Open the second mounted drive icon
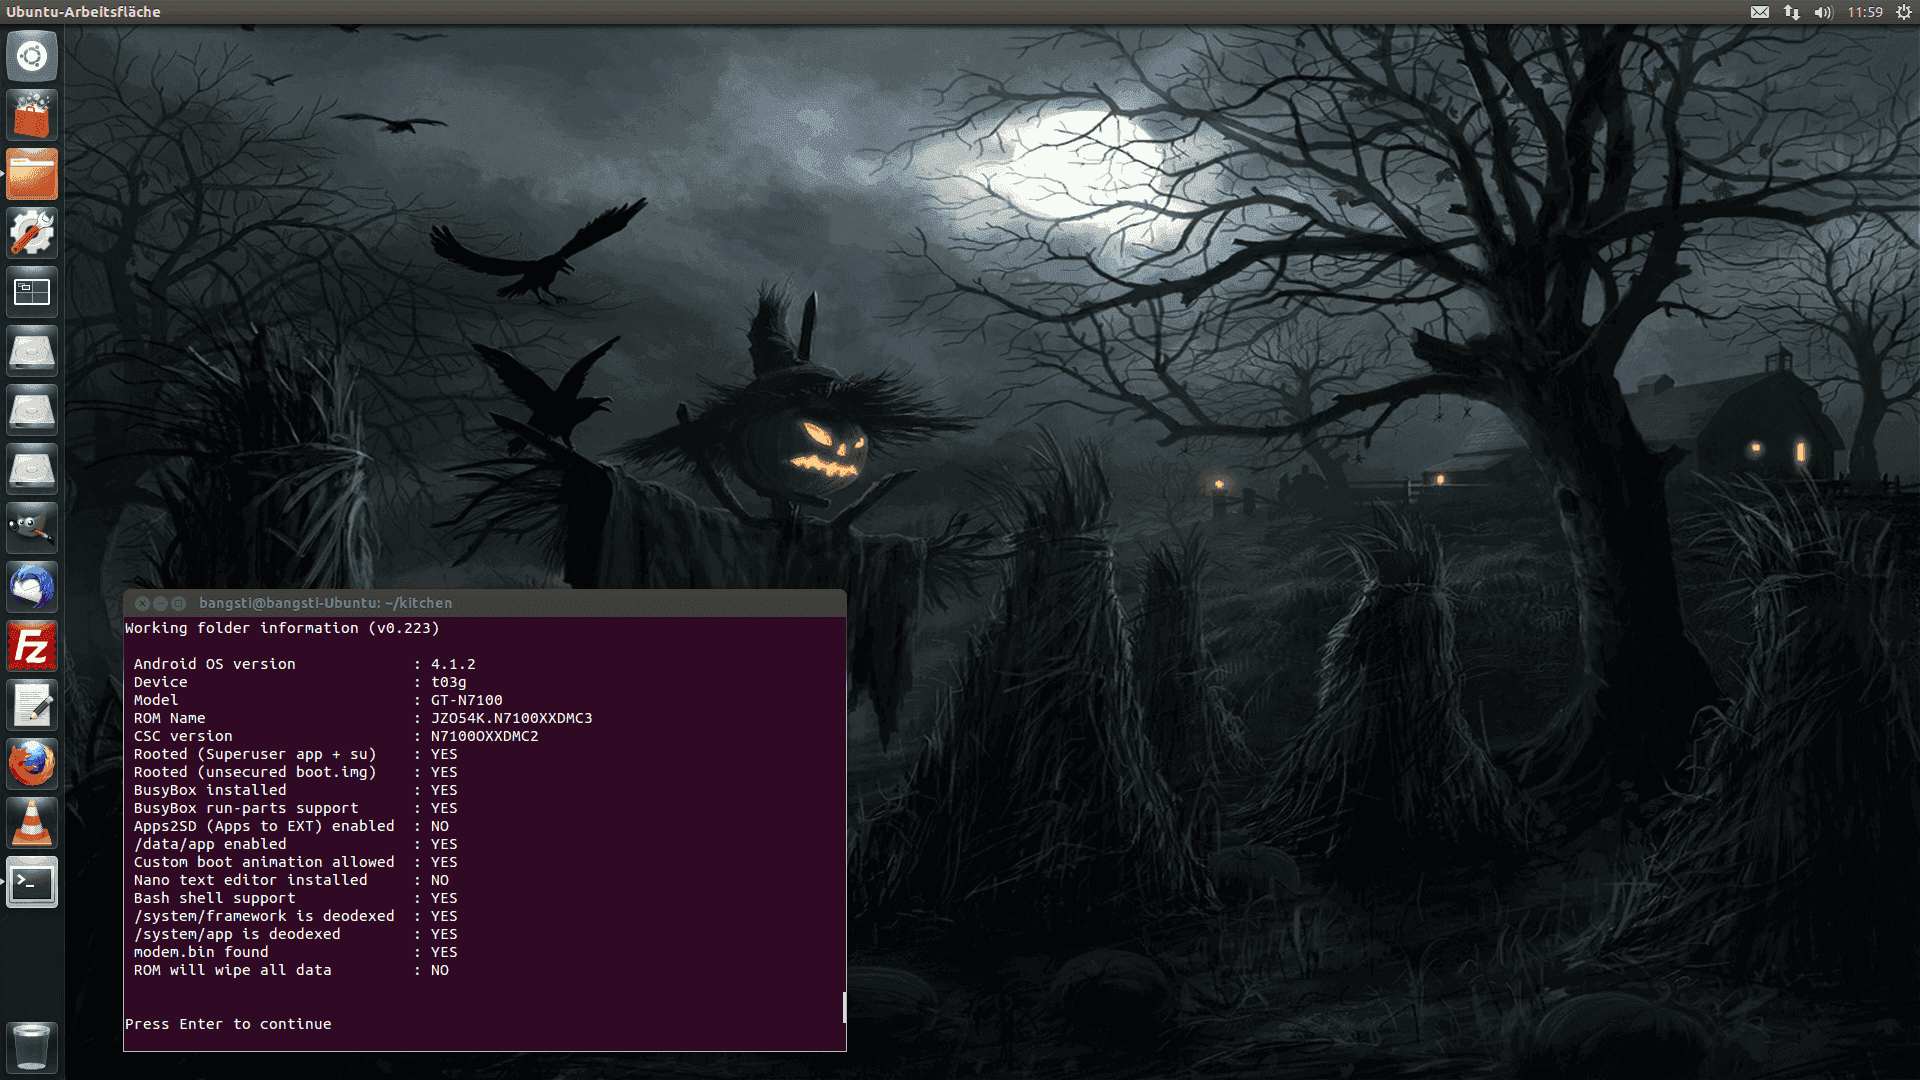This screenshot has height=1080, width=1920. point(32,410)
